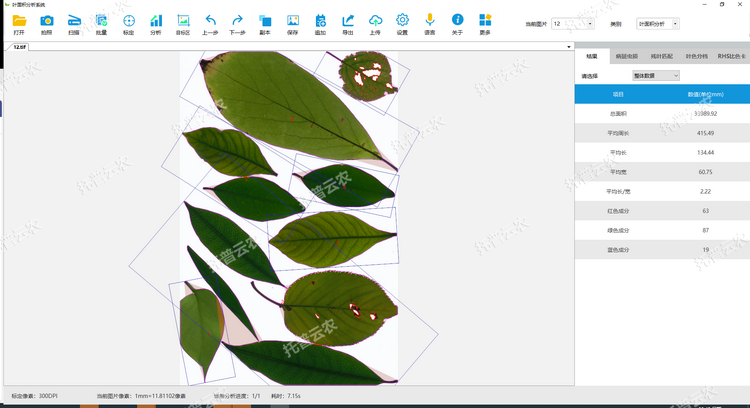Open 批量 batch processing
The height and width of the screenshot is (408, 750).
click(101, 21)
